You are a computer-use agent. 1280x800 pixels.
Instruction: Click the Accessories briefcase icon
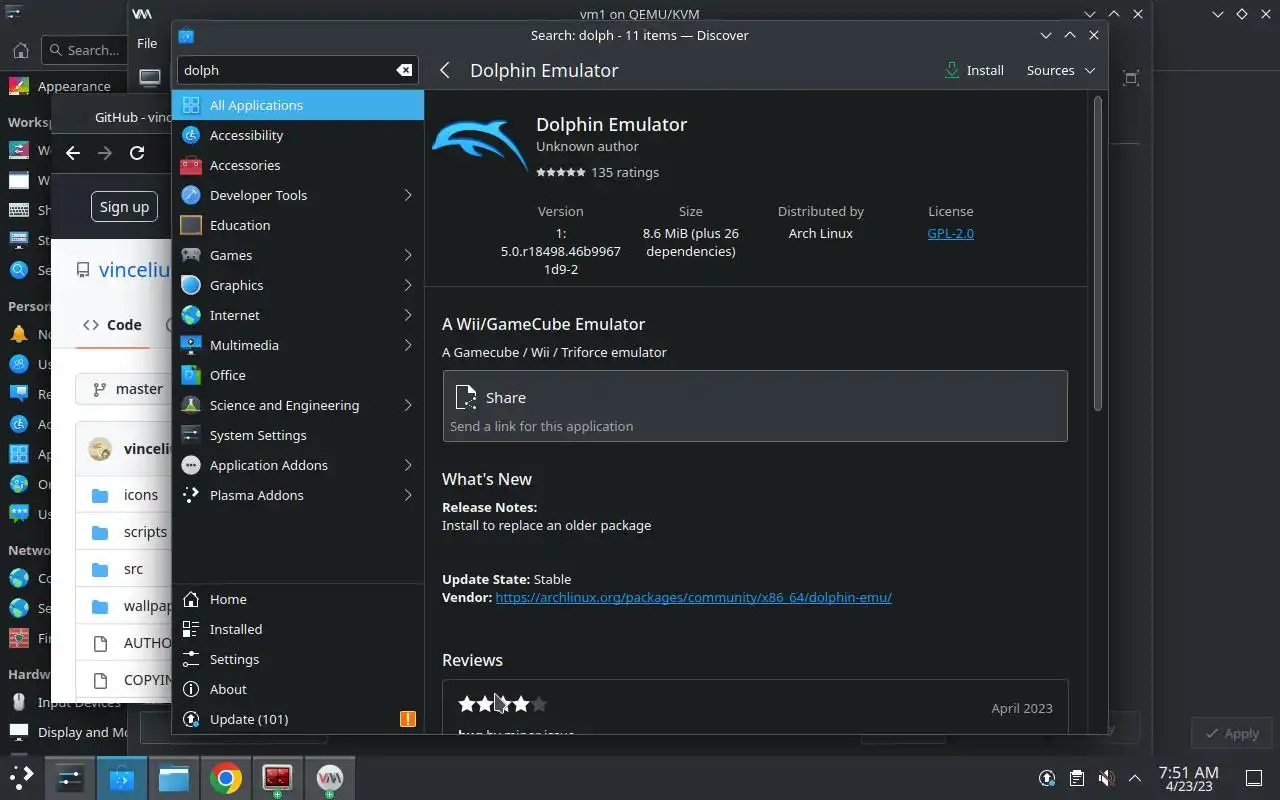[x=191, y=165]
